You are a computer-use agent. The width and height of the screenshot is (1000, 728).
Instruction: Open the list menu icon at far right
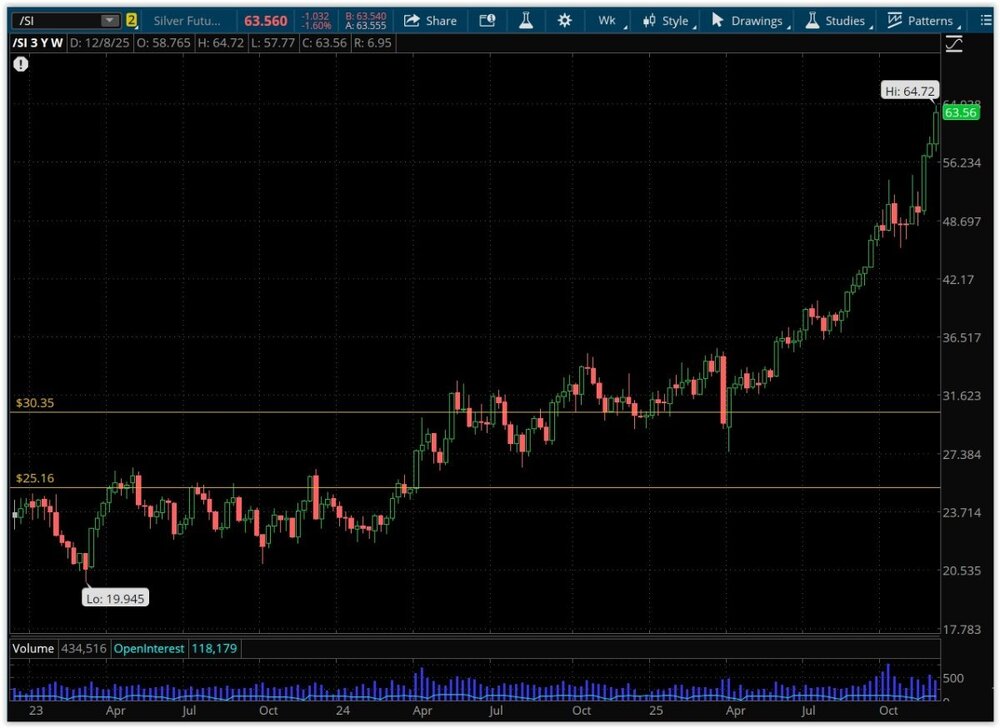[985, 21]
